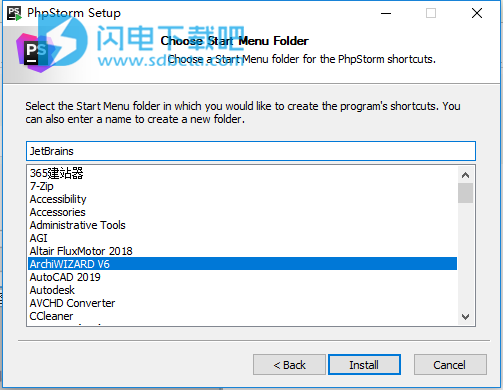This screenshot has width=503, height=390.
Task: Close the PhpStorm Setup window
Action: point(477,13)
